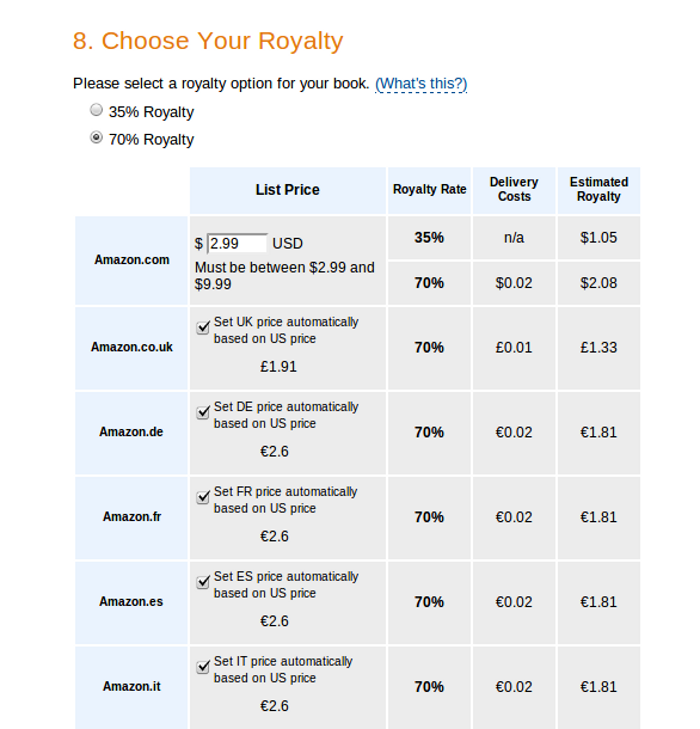Uncheck automatic UK price setting
Screen dimensions: 700x729
[x=203, y=328]
